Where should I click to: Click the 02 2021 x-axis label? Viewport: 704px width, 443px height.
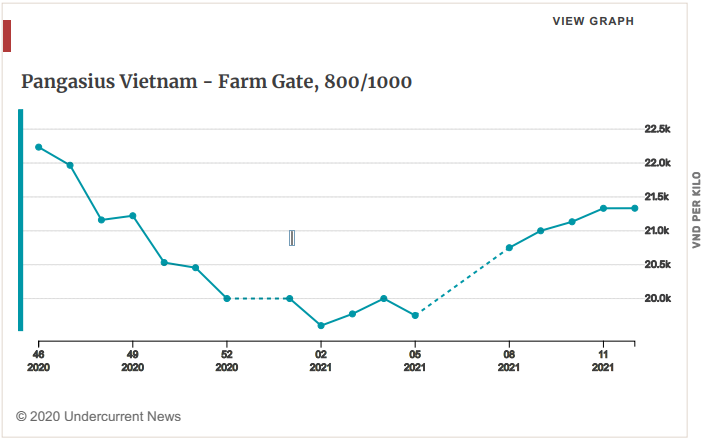(321, 361)
